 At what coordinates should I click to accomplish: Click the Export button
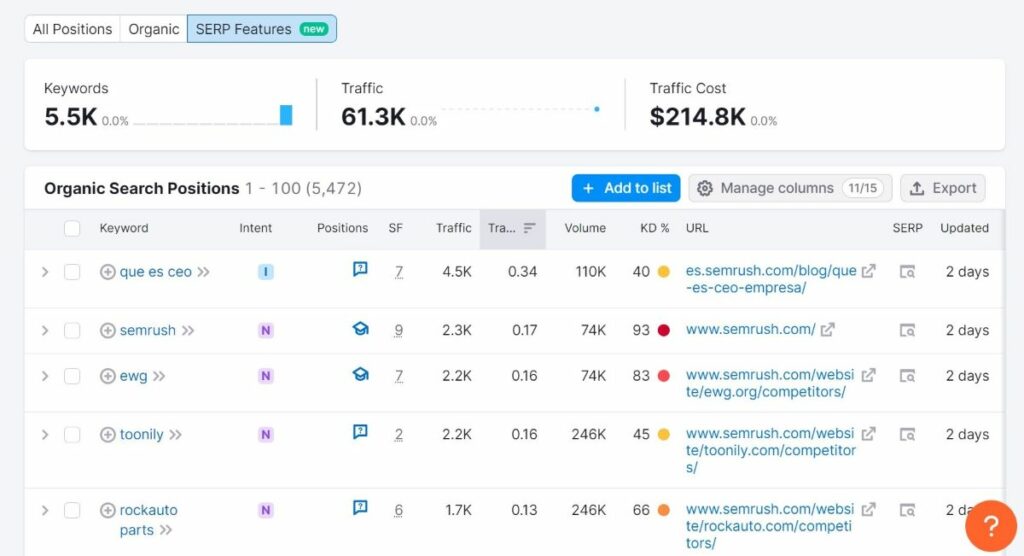(x=942, y=188)
